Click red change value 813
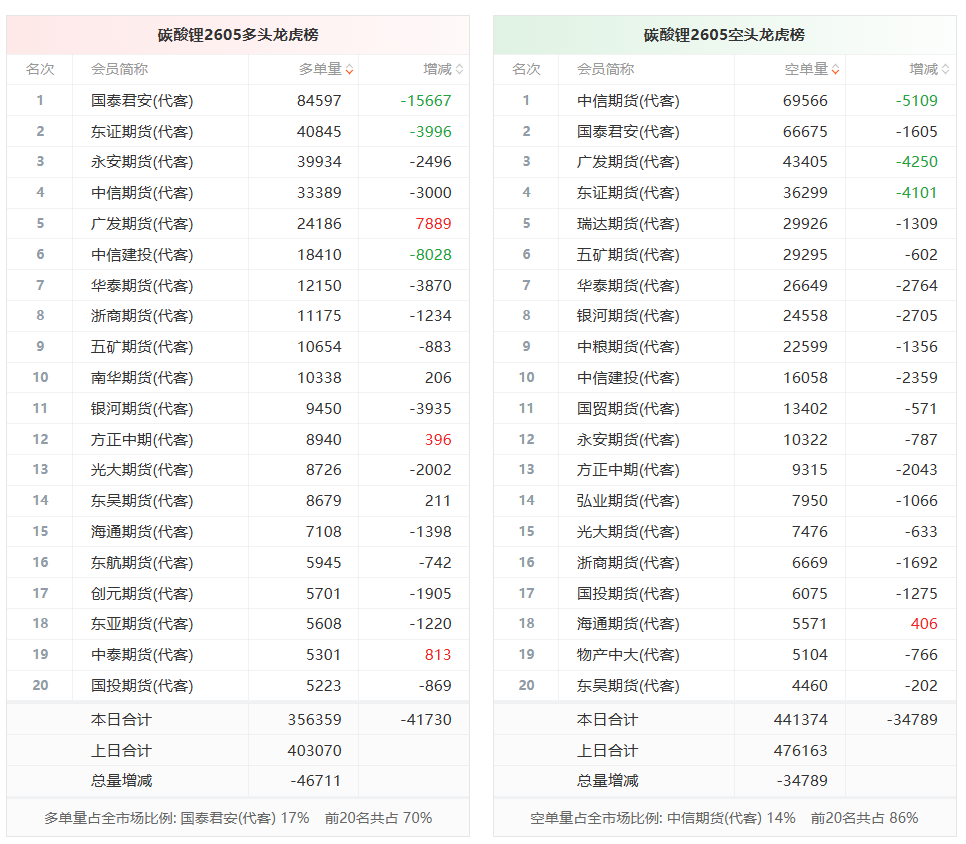The height and width of the screenshot is (844, 966). [x=438, y=654]
